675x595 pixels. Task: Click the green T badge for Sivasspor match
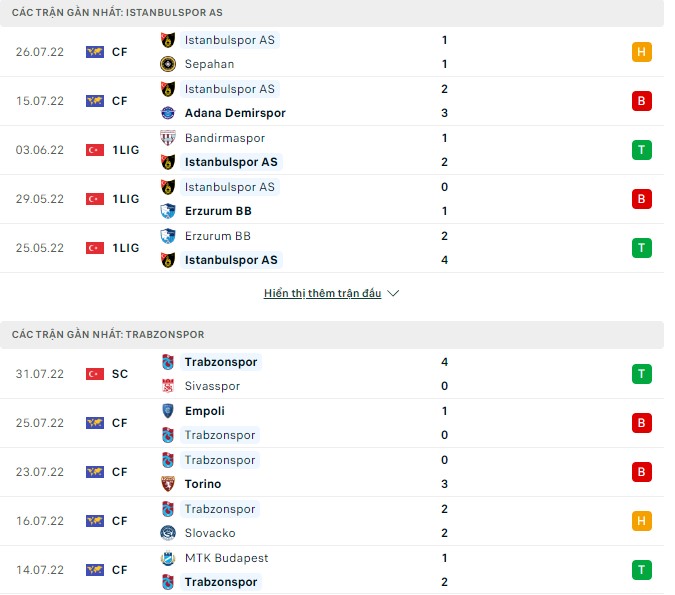click(x=642, y=374)
